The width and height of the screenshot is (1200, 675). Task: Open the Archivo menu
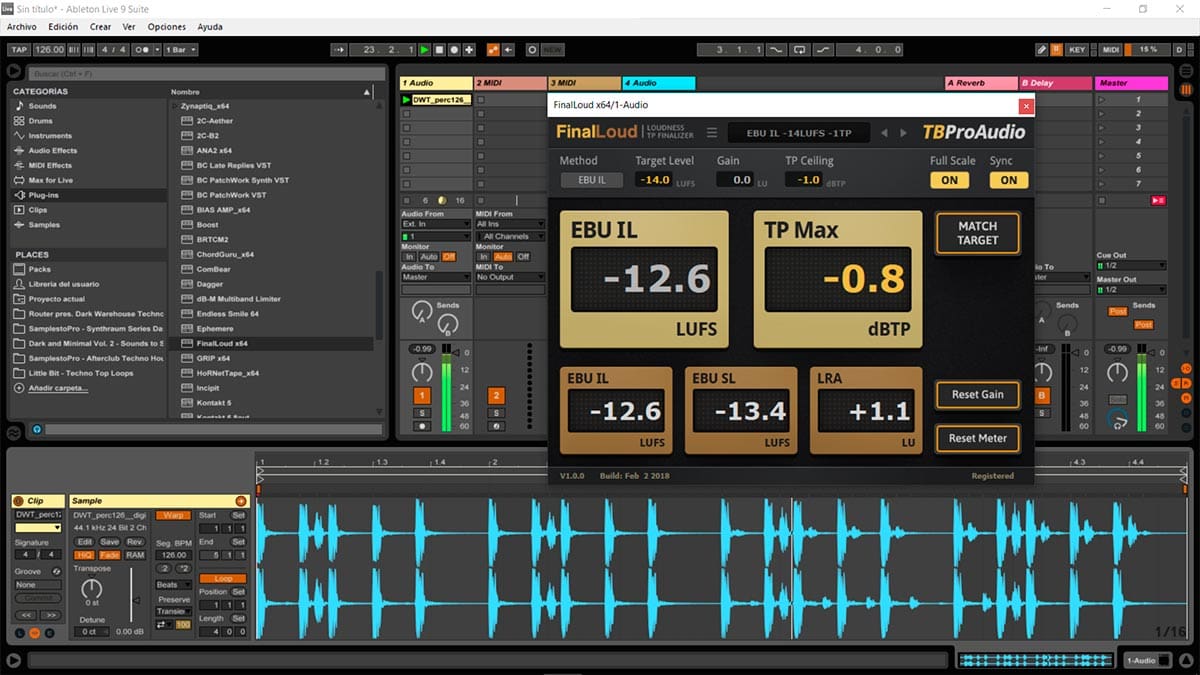pos(21,27)
